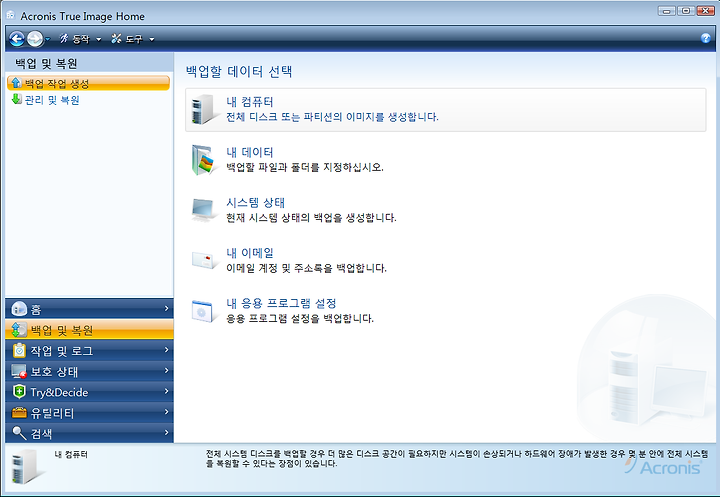Open the Try&Decide section
The image size is (720, 497).
(x=90, y=391)
